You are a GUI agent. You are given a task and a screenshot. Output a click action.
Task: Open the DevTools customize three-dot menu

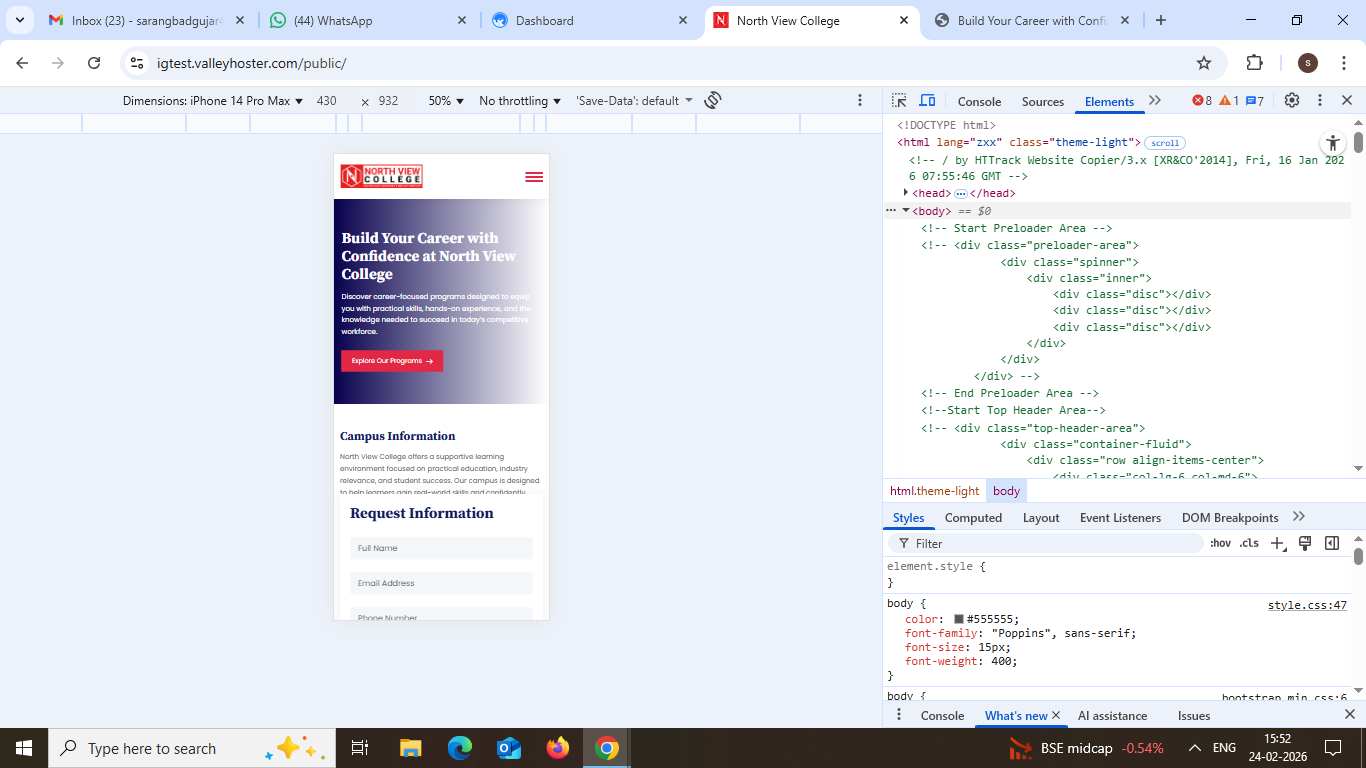[1320, 101]
